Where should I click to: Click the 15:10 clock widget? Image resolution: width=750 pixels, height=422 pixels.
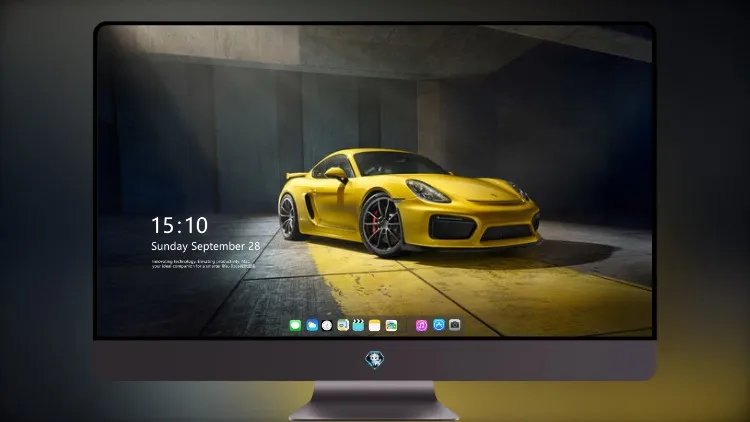tap(179, 225)
